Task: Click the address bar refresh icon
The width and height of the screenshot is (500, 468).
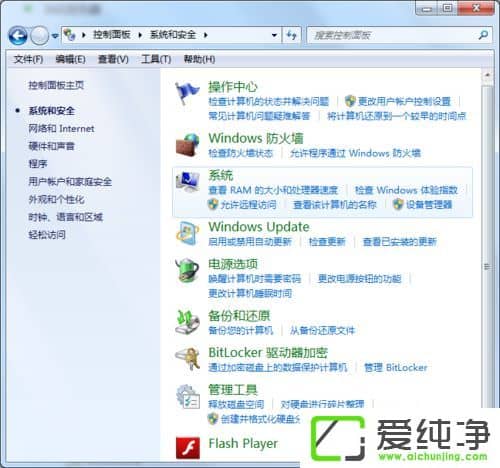Action: [x=292, y=35]
